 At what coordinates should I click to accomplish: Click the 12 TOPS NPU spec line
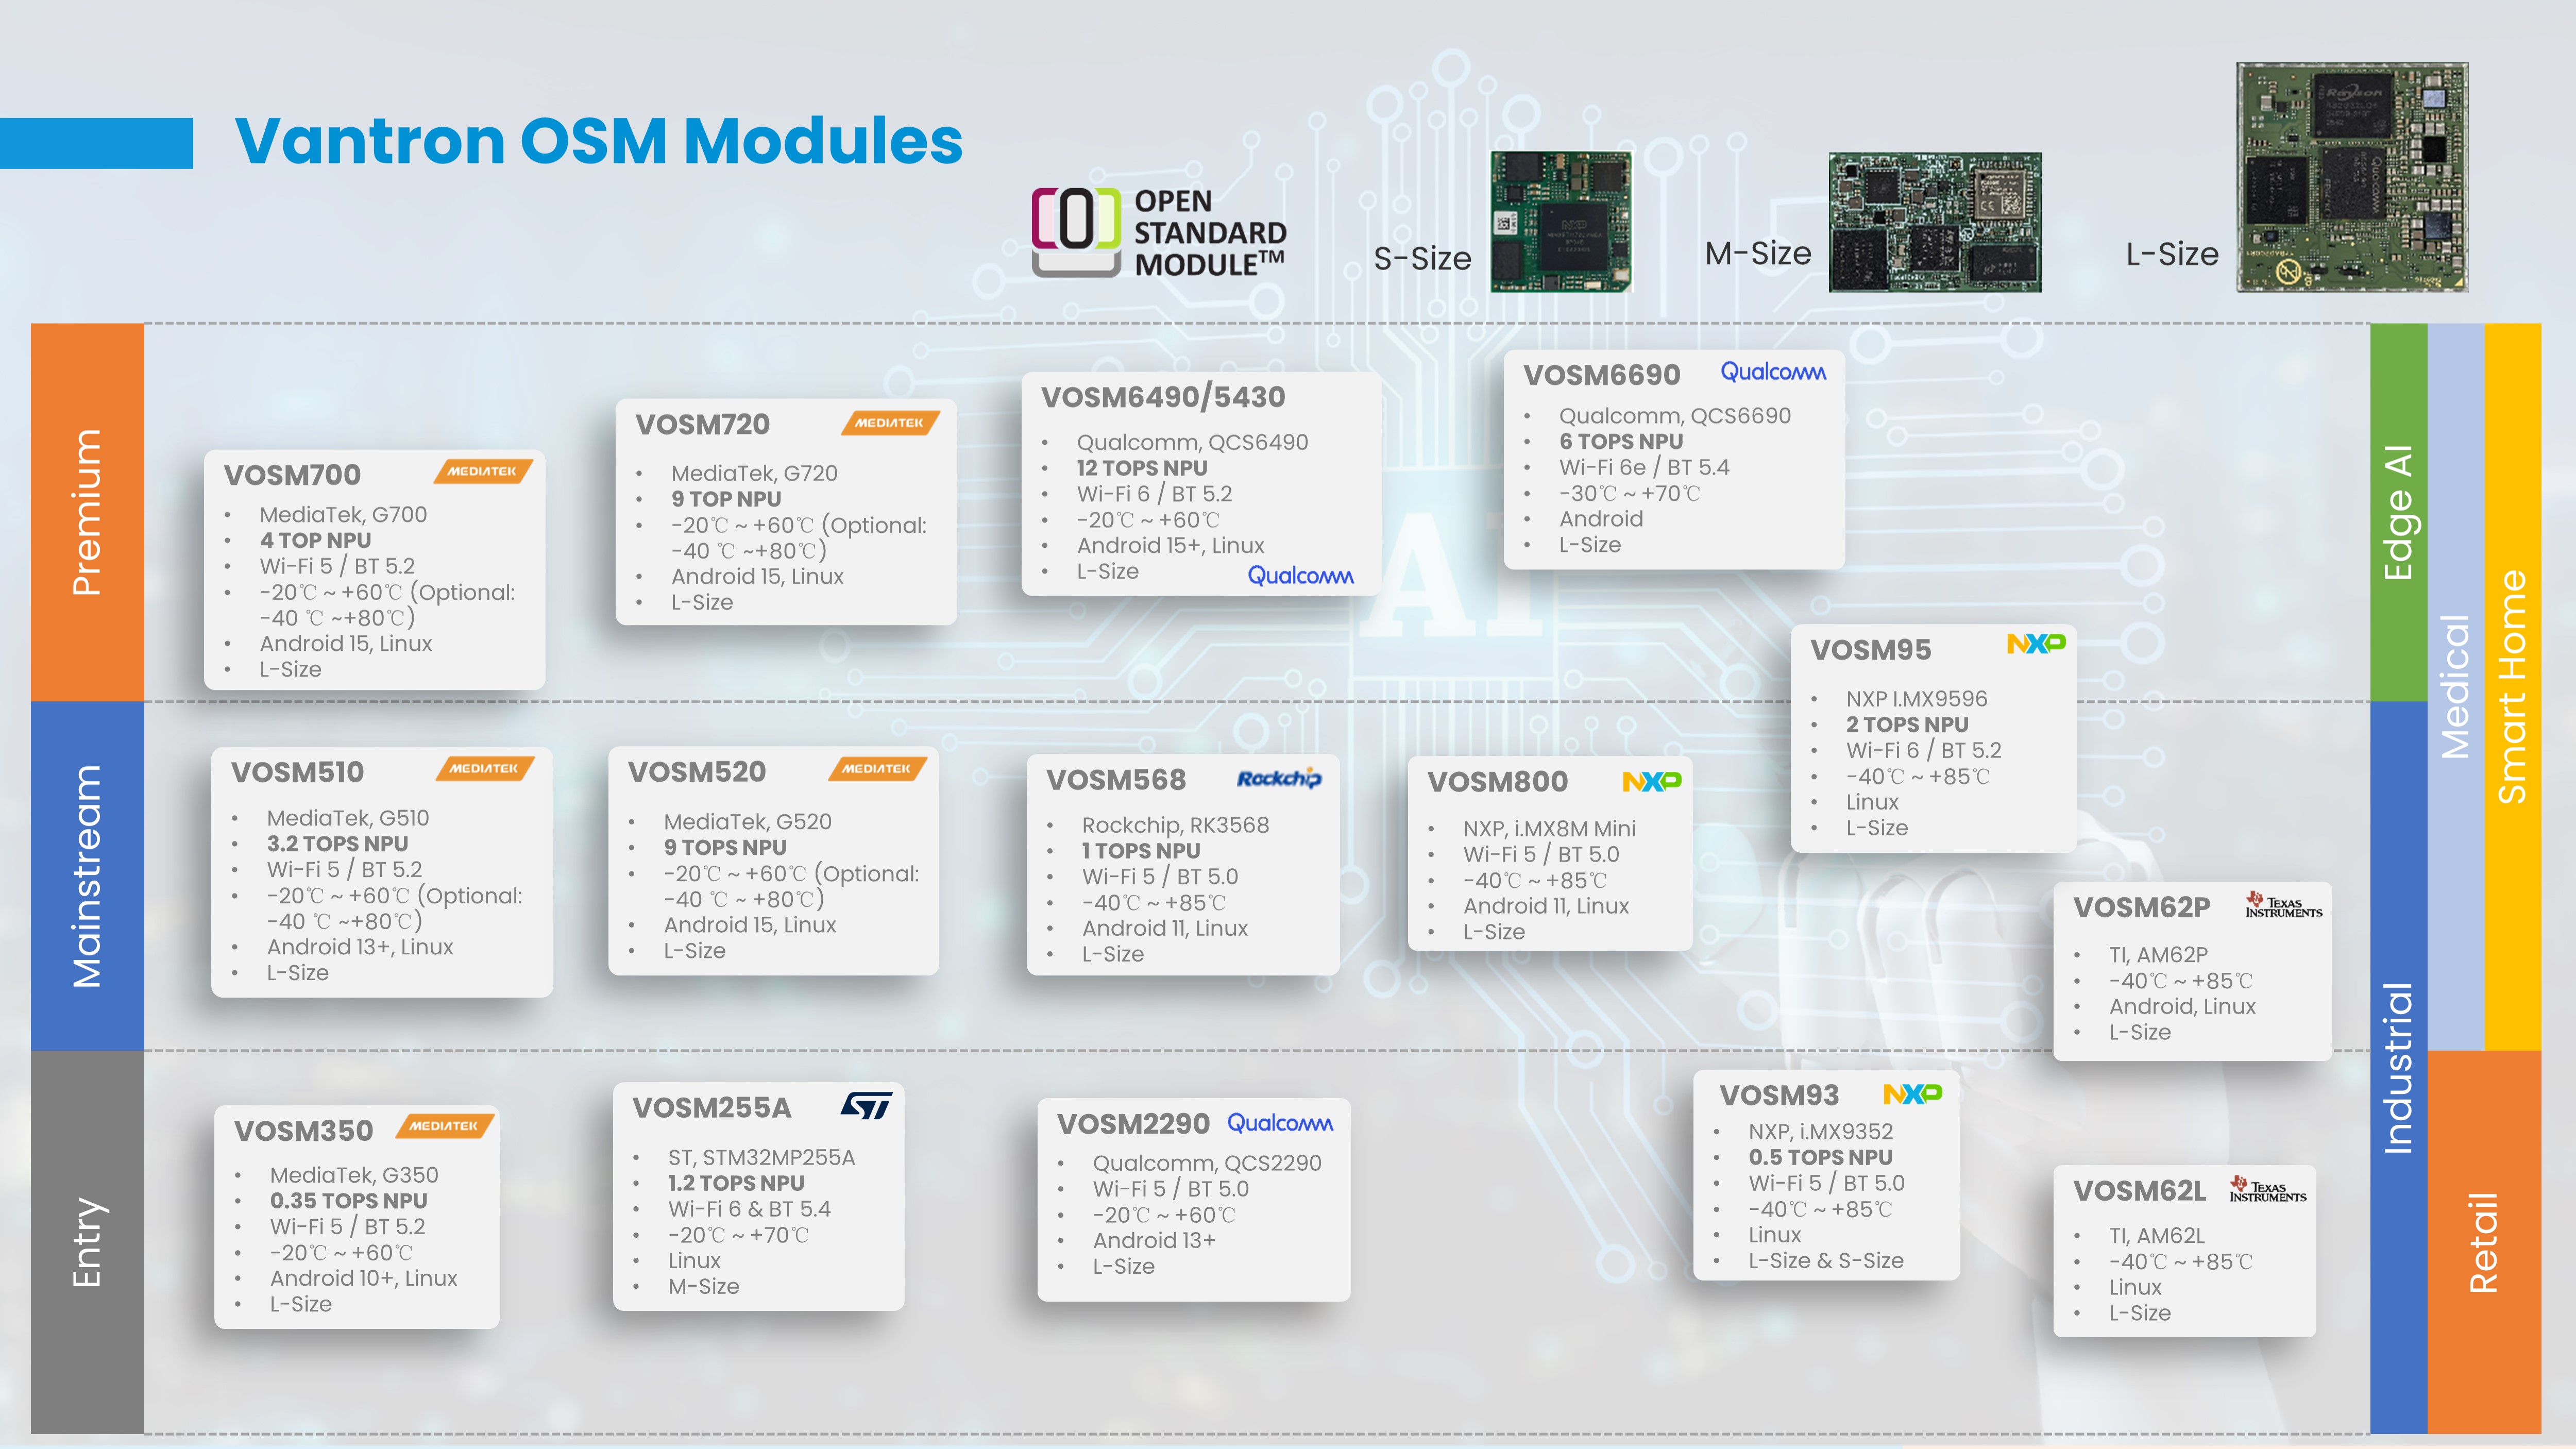pyautogui.click(x=1142, y=468)
